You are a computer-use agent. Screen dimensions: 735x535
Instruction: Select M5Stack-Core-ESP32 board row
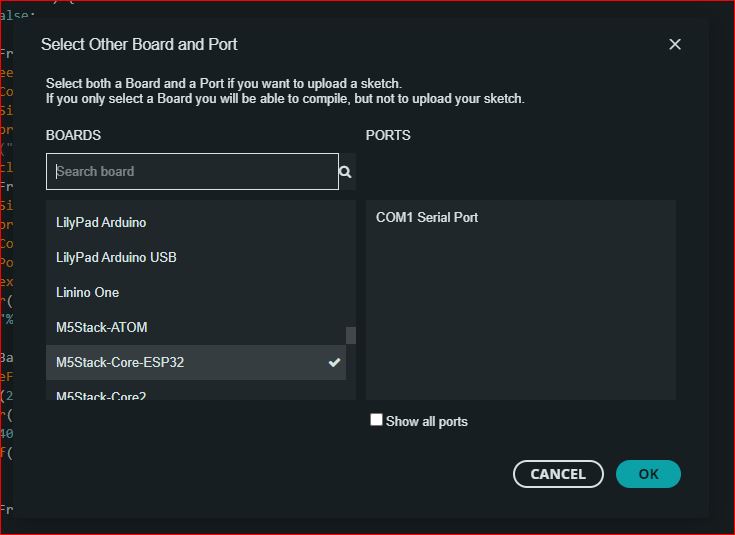(x=196, y=362)
